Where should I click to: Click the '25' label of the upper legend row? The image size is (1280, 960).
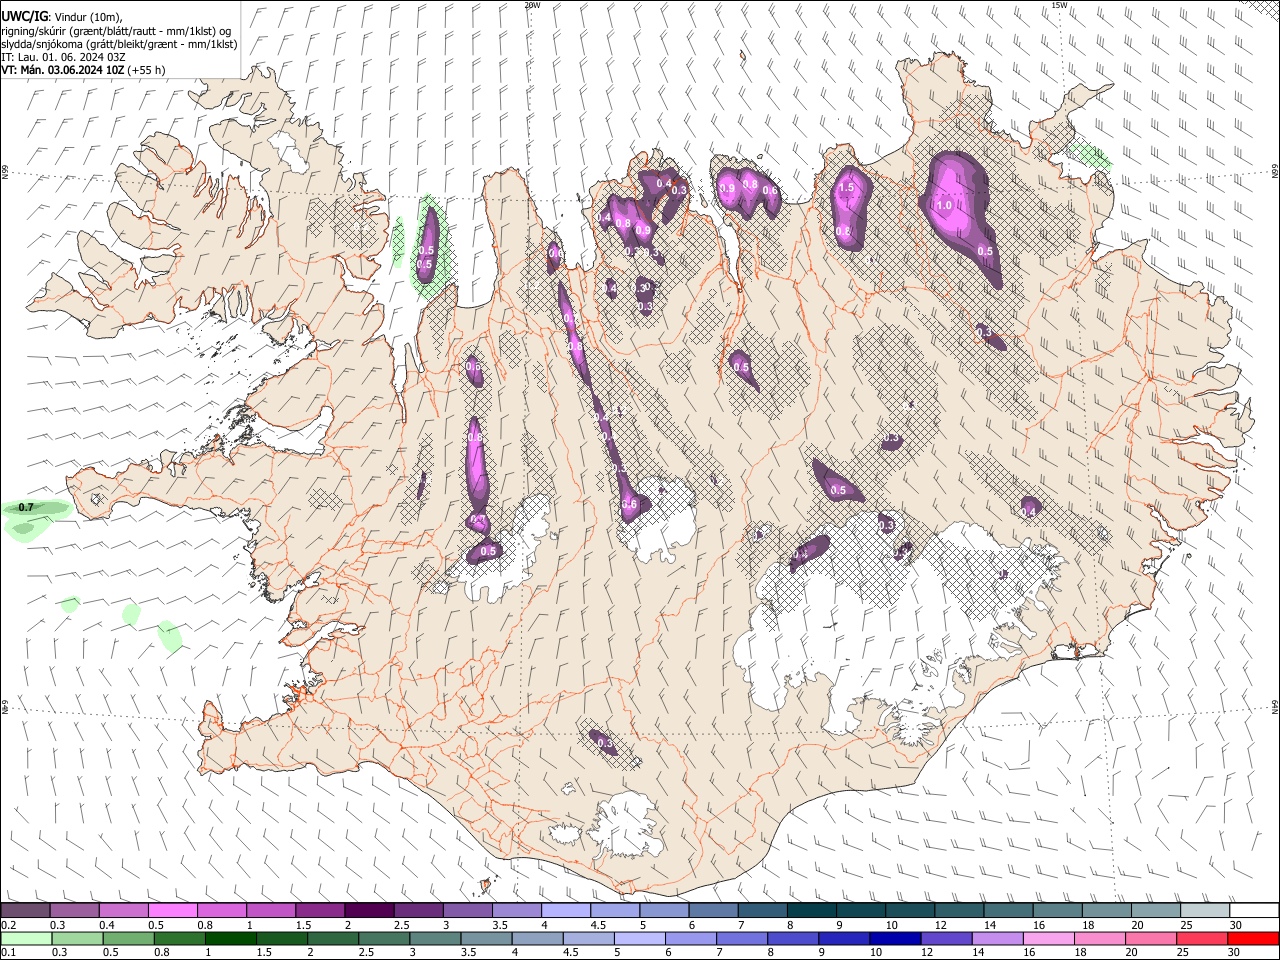(x=1186, y=925)
